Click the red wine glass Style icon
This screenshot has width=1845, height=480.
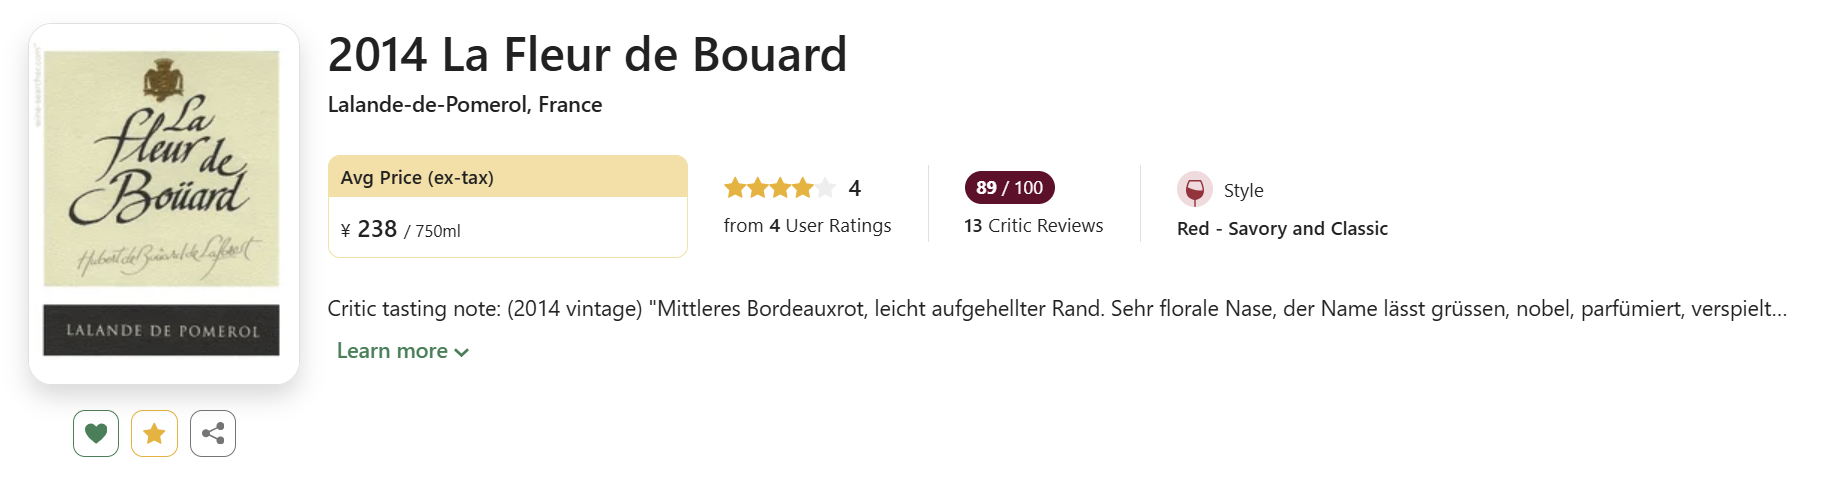1194,190
